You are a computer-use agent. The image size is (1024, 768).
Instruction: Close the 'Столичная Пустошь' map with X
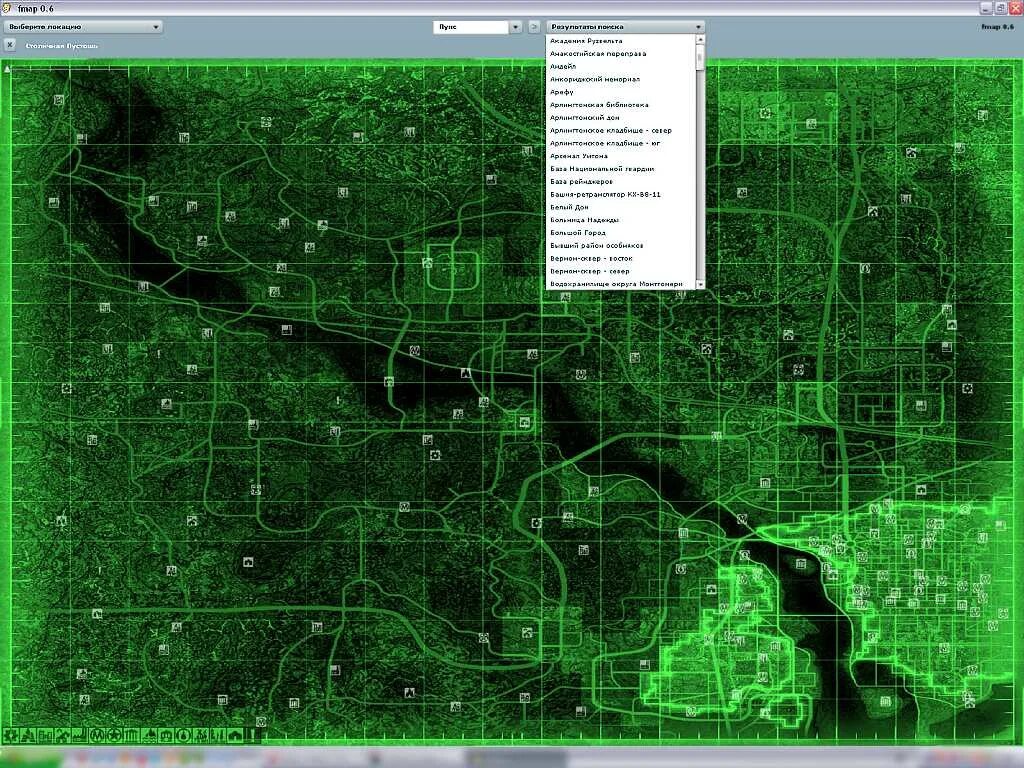[10, 45]
